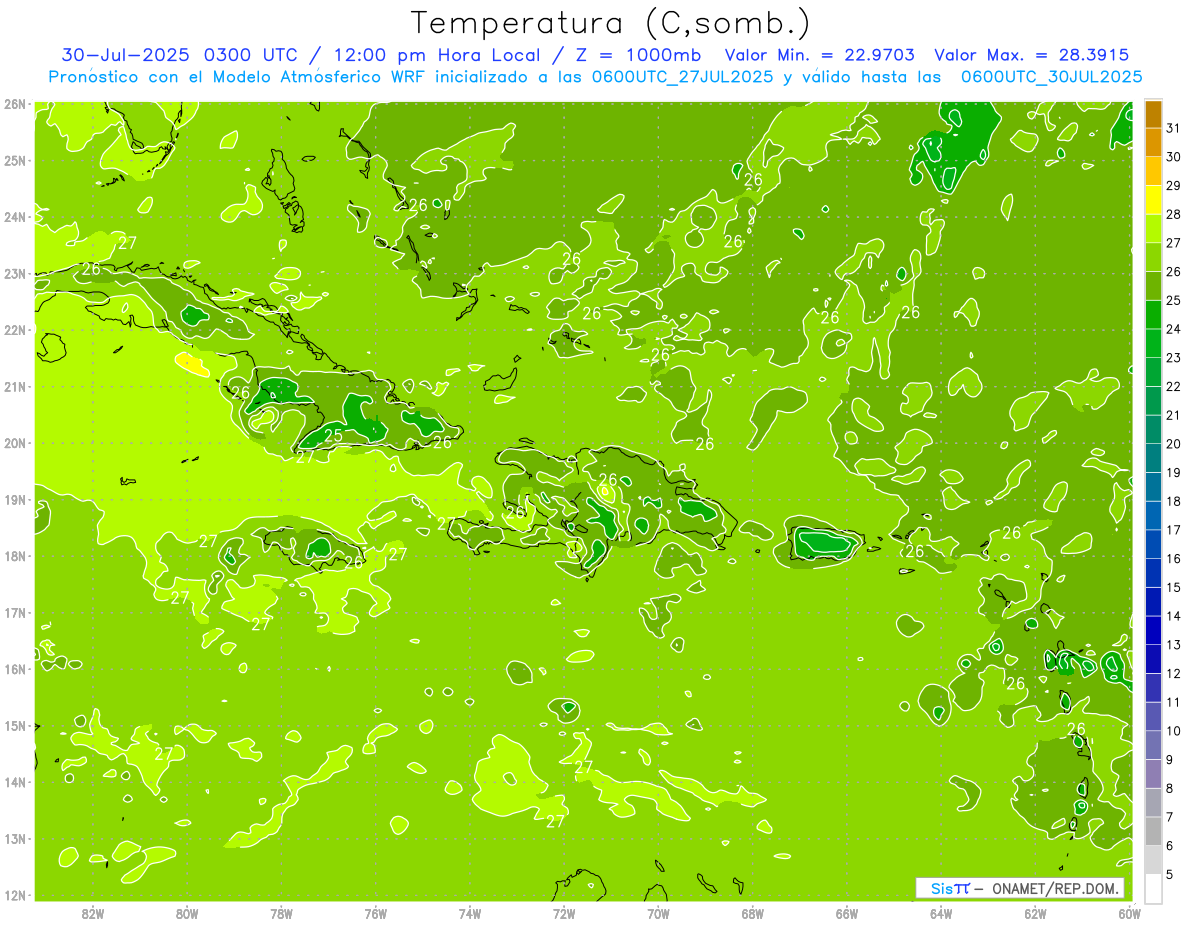Click the "68W" longitude axis label
This screenshot has height=927, width=1200.
(753, 913)
